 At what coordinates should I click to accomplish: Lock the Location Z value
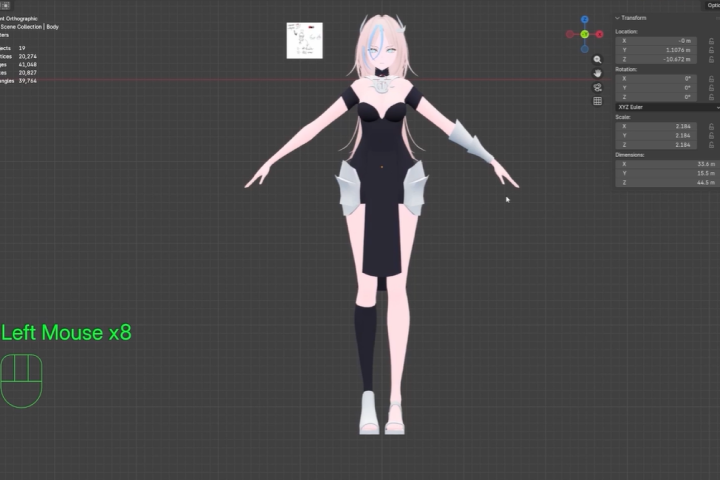pyautogui.click(x=711, y=59)
